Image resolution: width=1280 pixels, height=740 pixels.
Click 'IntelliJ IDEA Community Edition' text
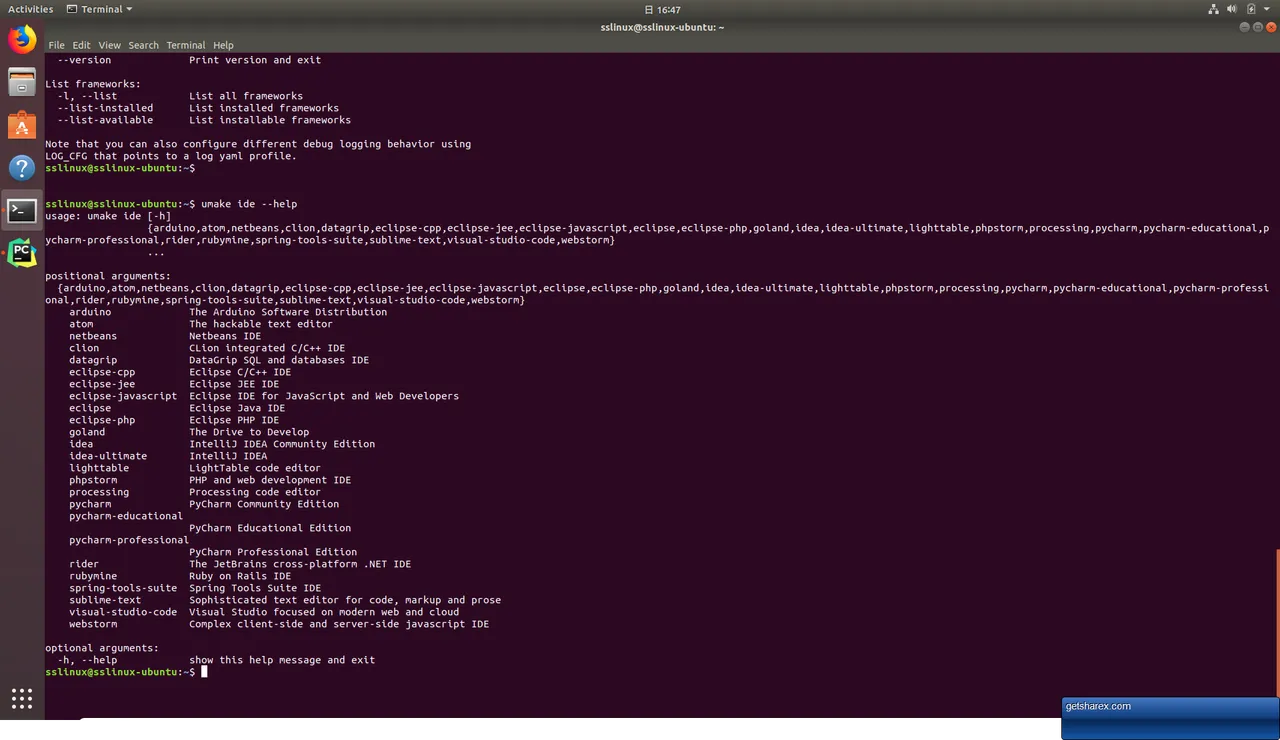(282, 444)
